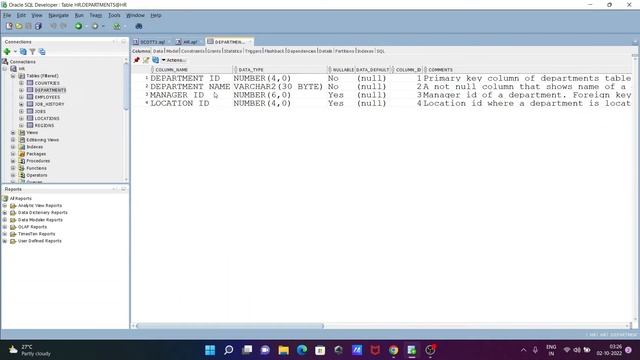
Task: Open Microsoft Edge from the taskbar
Action: [x=302, y=350]
